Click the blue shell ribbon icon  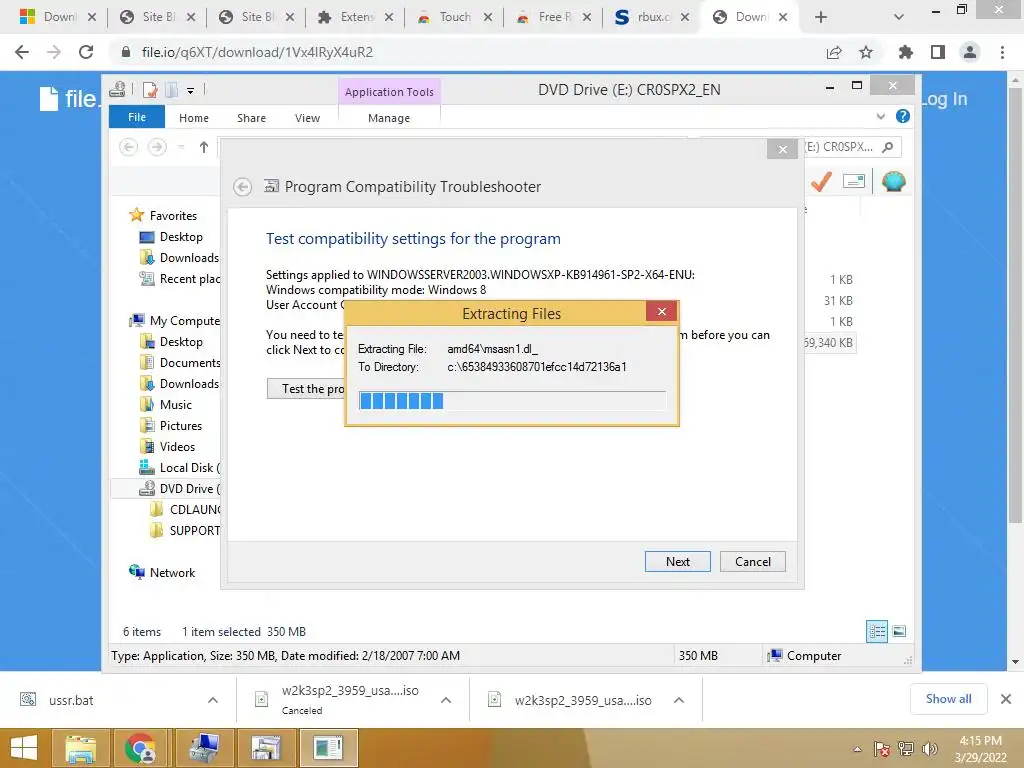click(x=893, y=181)
